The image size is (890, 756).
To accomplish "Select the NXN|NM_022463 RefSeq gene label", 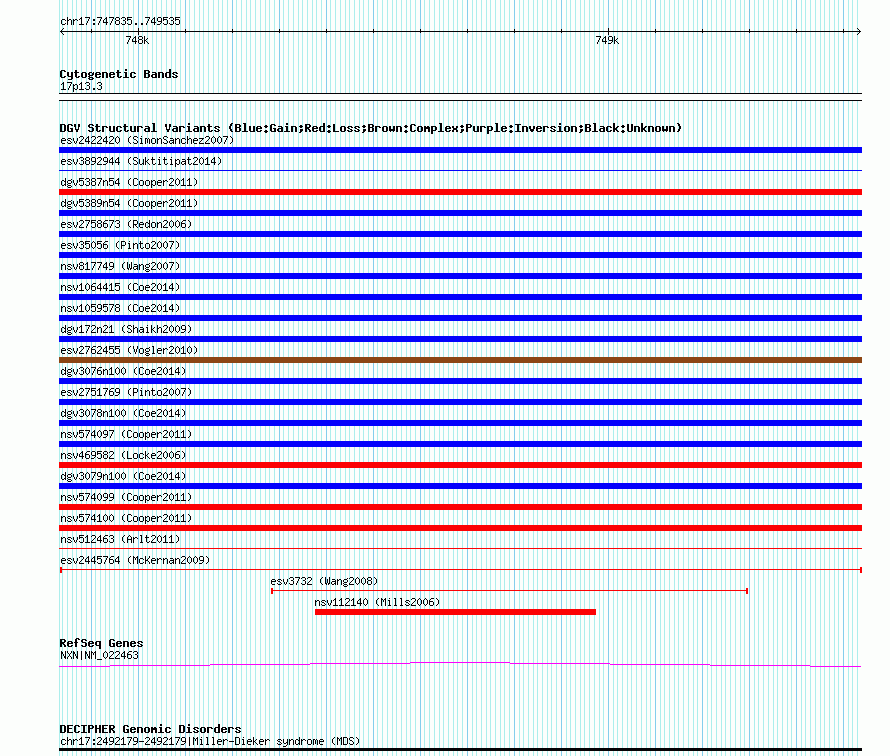I will tap(99, 655).
